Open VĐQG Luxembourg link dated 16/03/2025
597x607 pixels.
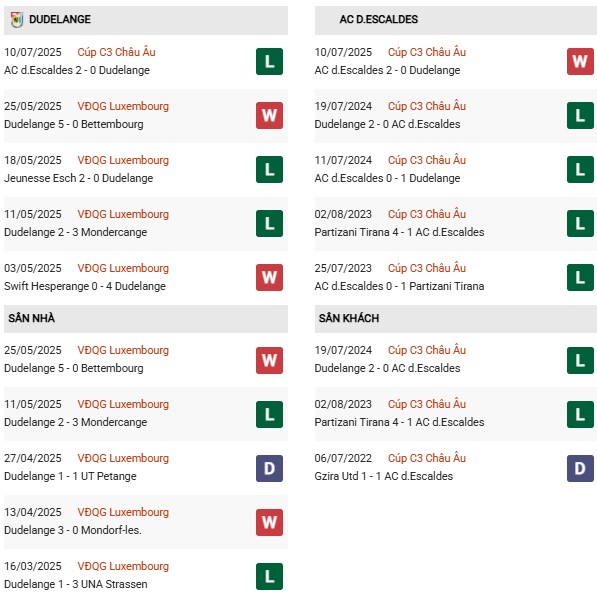point(123,566)
